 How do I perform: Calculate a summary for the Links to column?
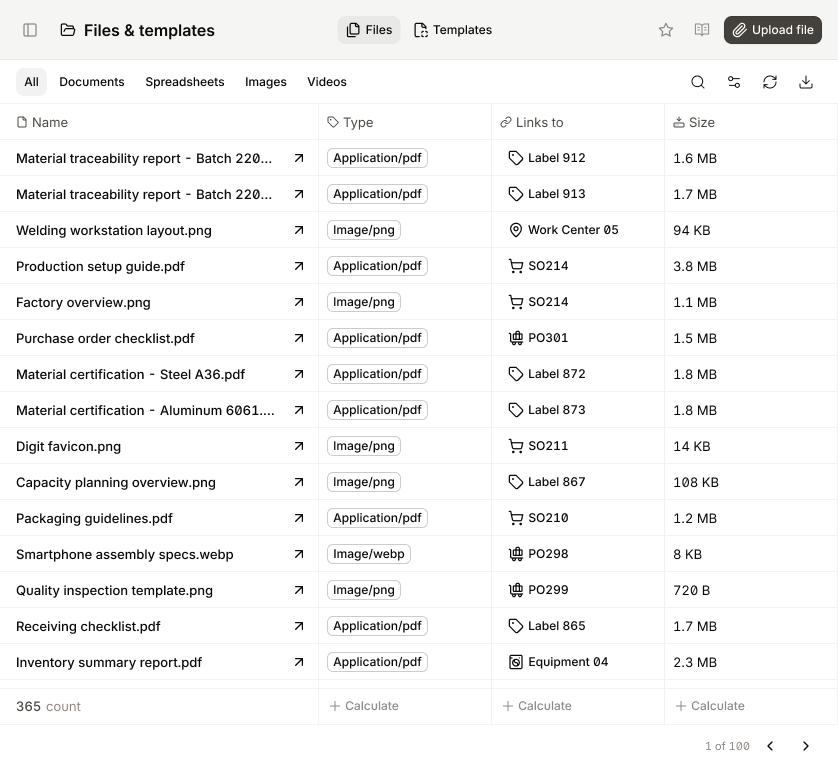(537, 706)
